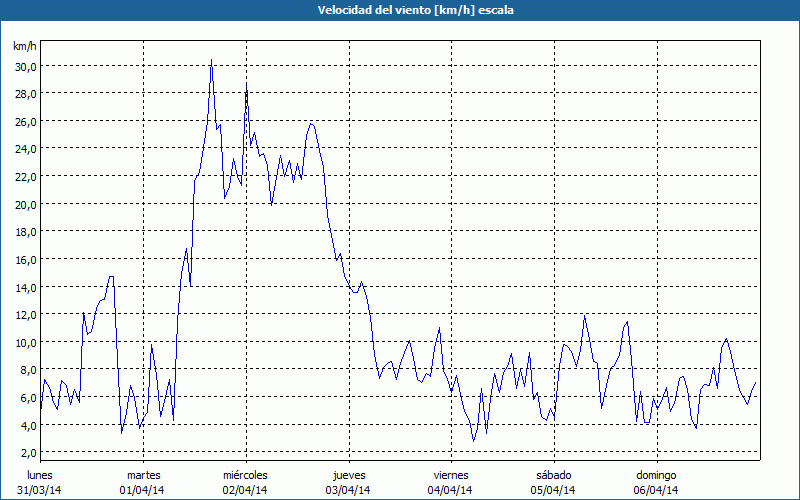Viewport: 800px width, 500px height.
Task: Click the 'sábado' day label
Action: [553, 475]
